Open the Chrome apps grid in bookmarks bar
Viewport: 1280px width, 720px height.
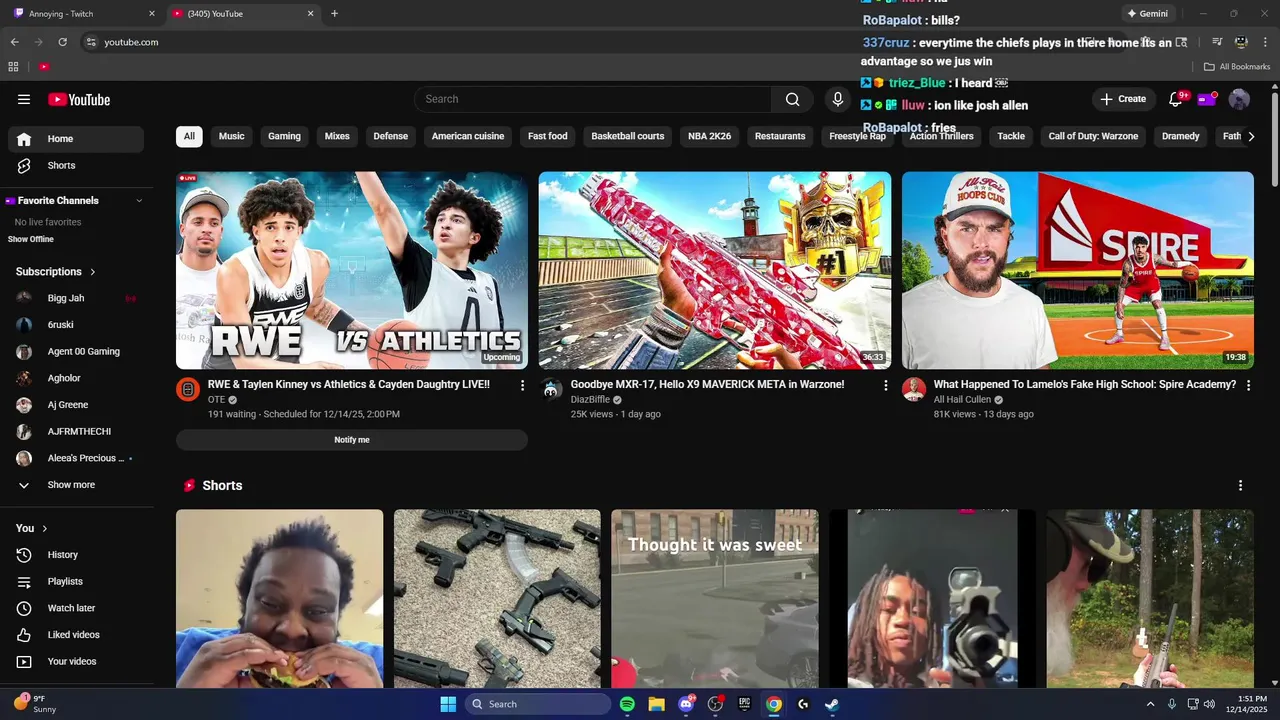(x=13, y=67)
